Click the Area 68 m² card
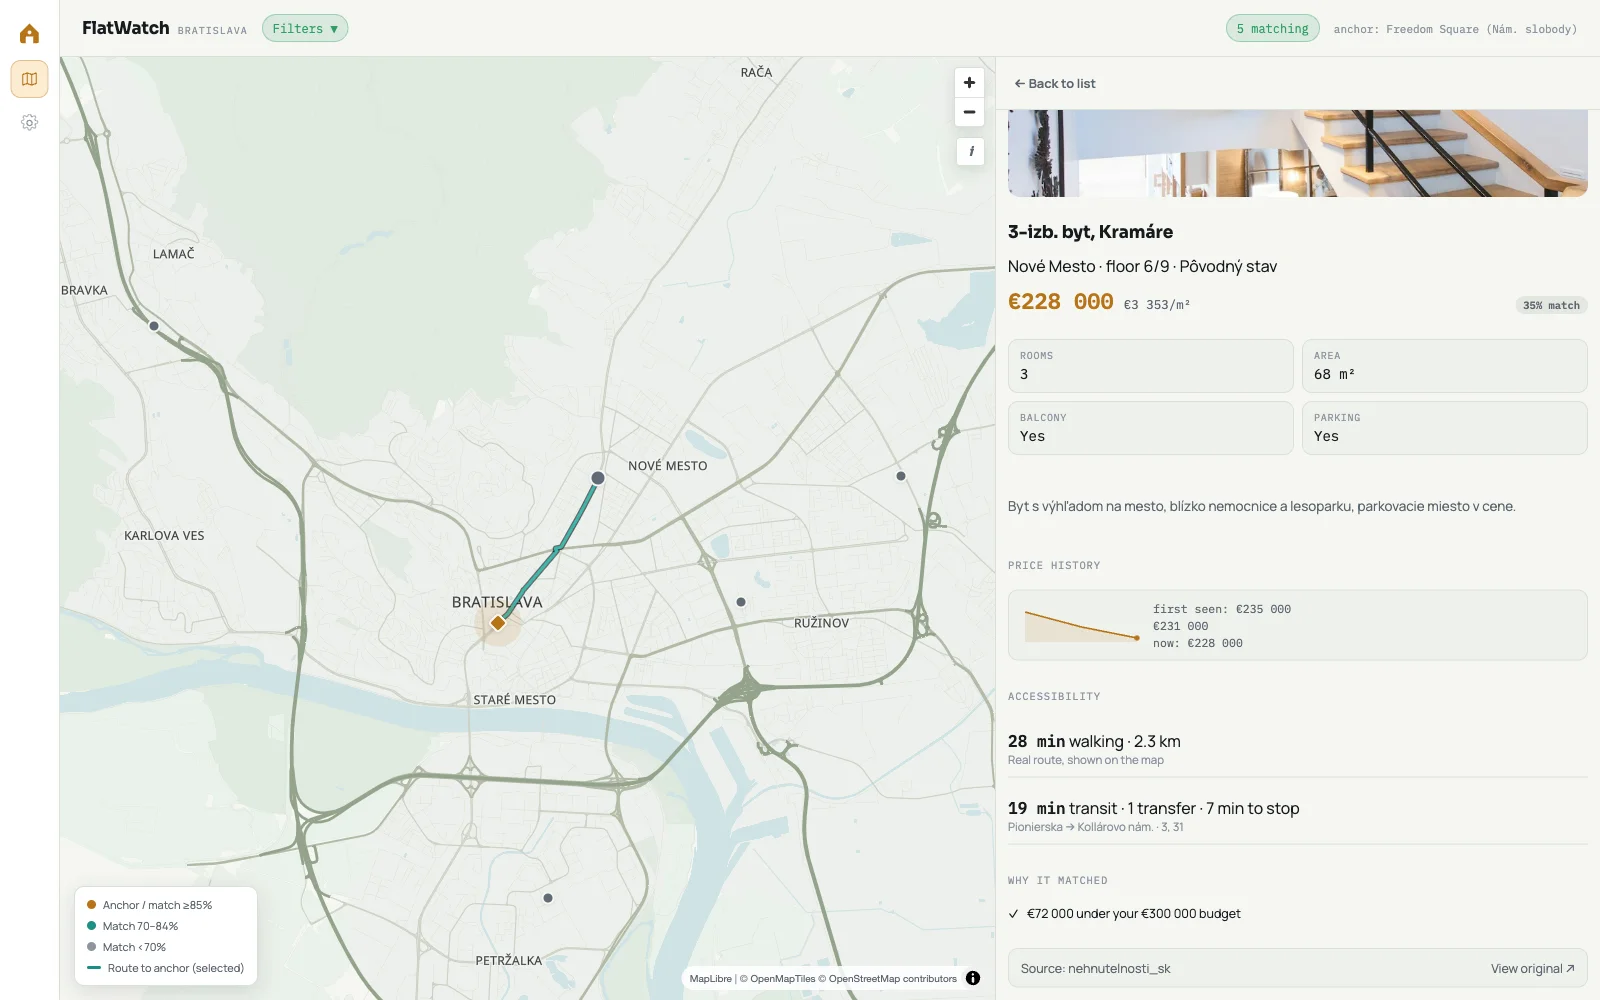The image size is (1600, 1000). (1444, 366)
